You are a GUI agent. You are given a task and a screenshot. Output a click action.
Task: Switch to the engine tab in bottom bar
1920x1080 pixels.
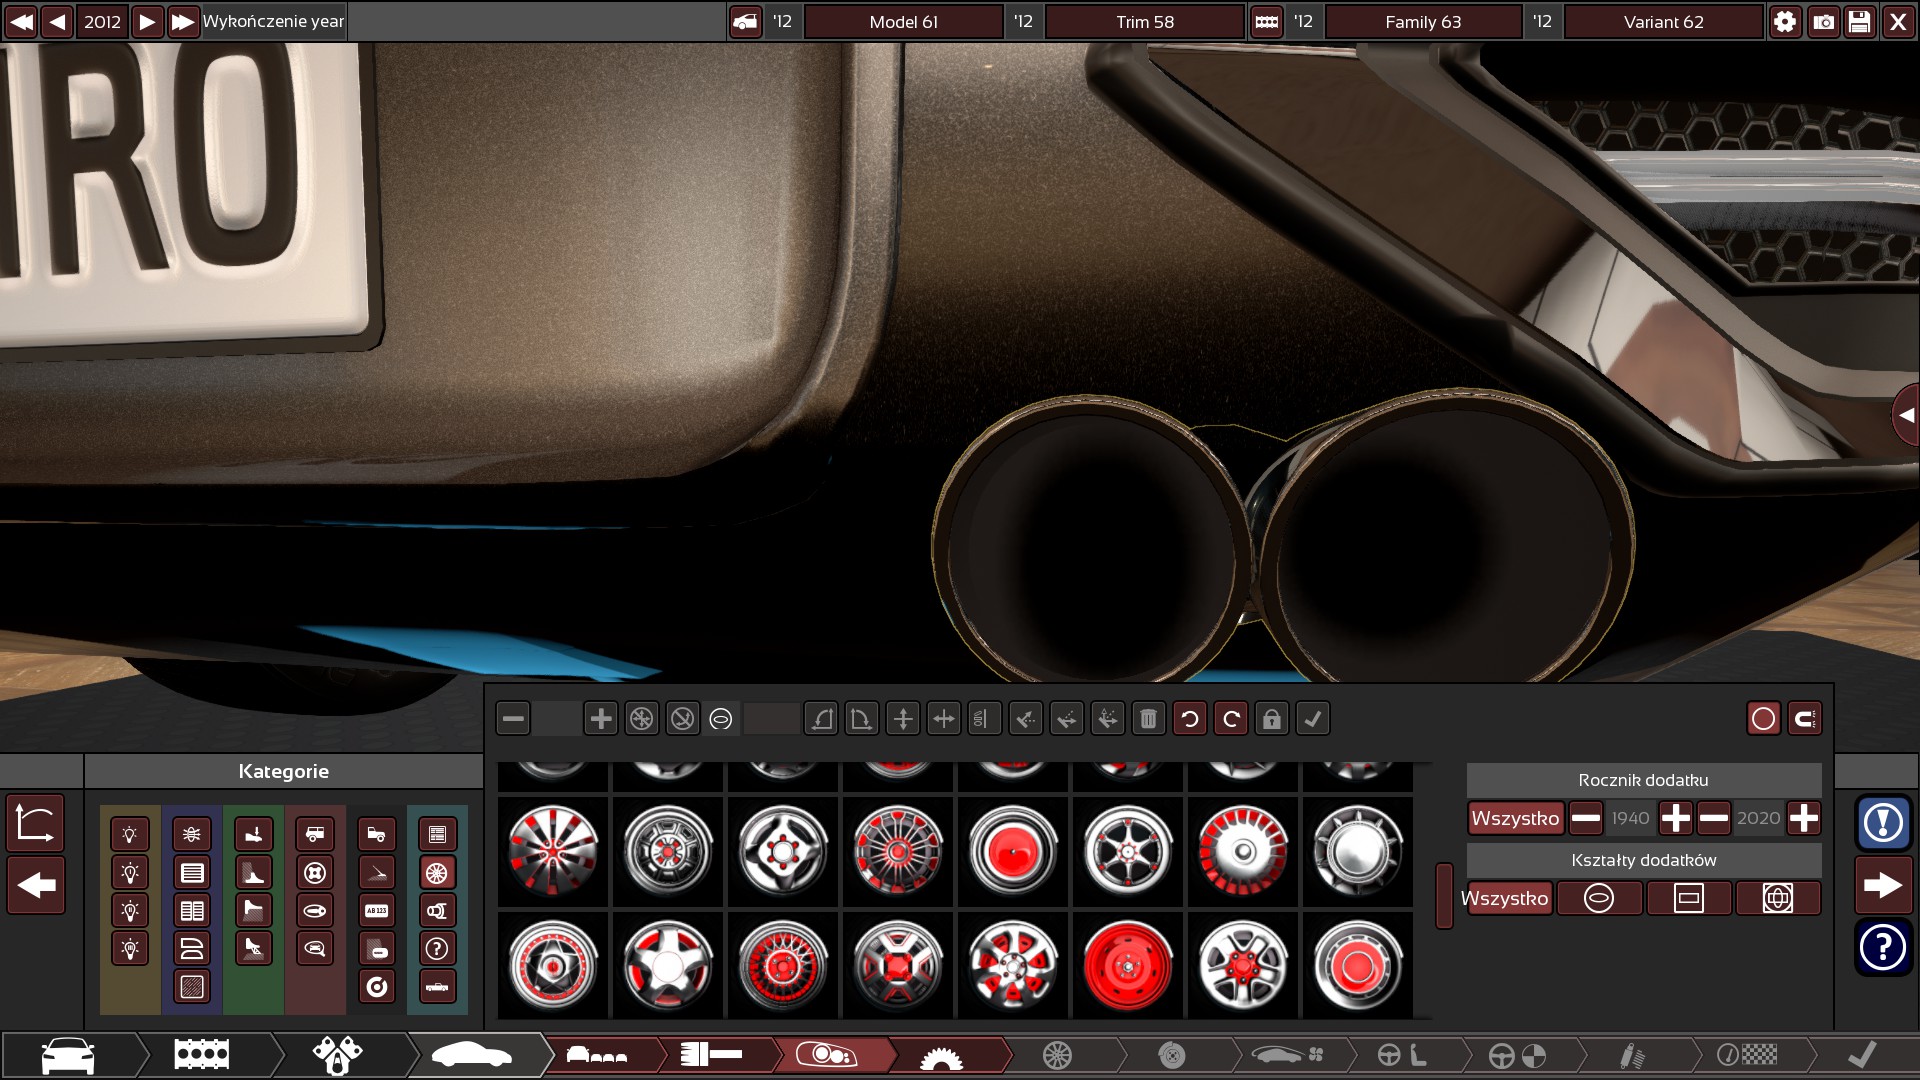coord(202,1054)
